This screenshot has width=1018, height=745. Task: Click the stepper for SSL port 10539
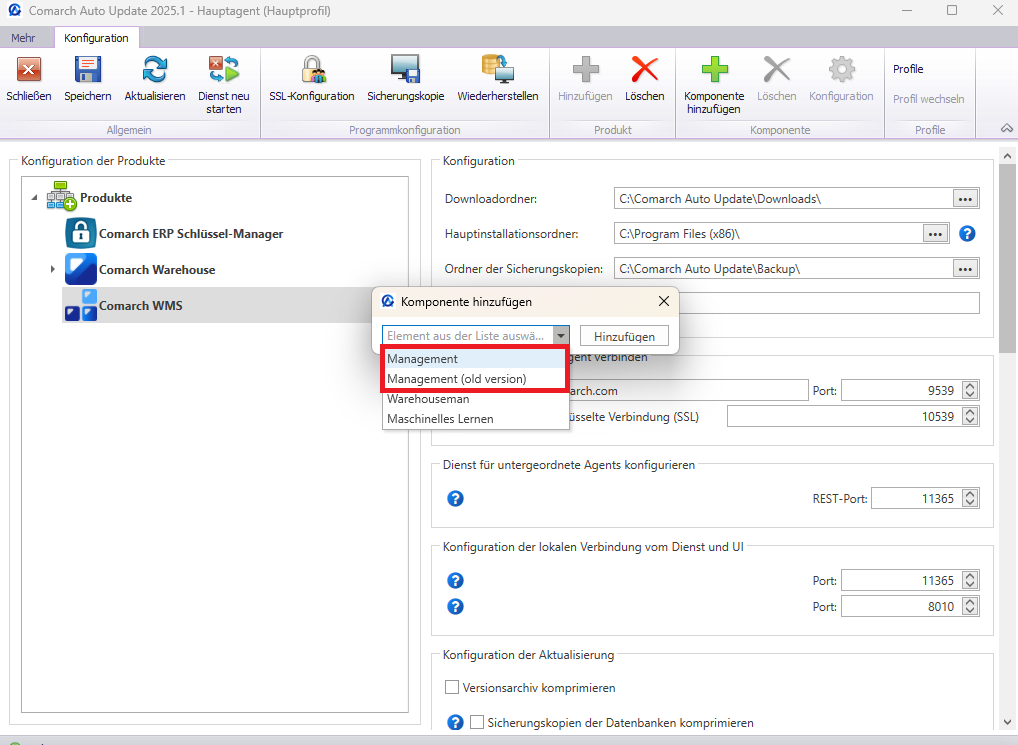coord(970,416)
